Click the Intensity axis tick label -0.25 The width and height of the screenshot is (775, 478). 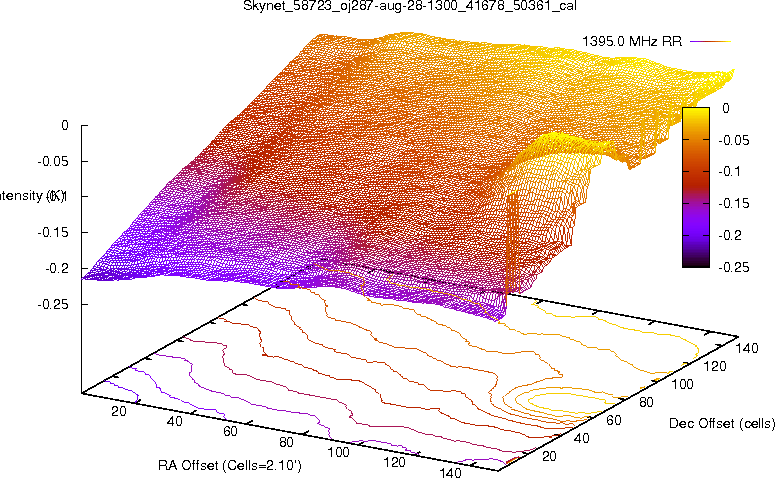point(53,304)
